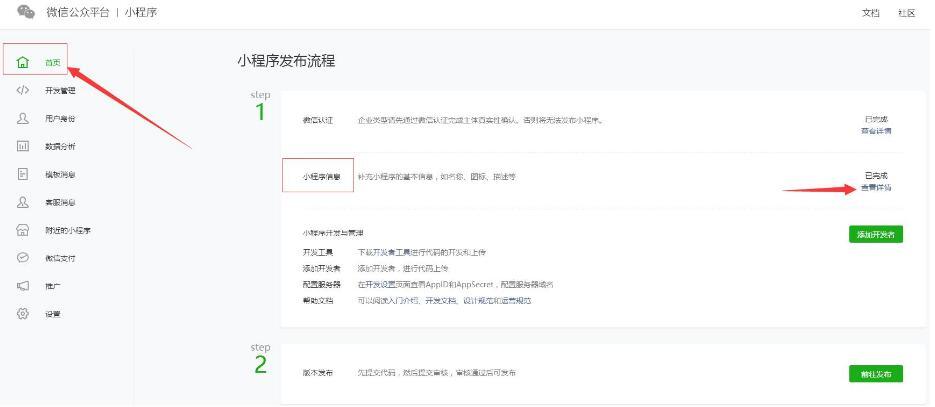Open 附近的小程序 in the sidebar
This screenshot has width=935, height=407.
click(x=68, y=231)
